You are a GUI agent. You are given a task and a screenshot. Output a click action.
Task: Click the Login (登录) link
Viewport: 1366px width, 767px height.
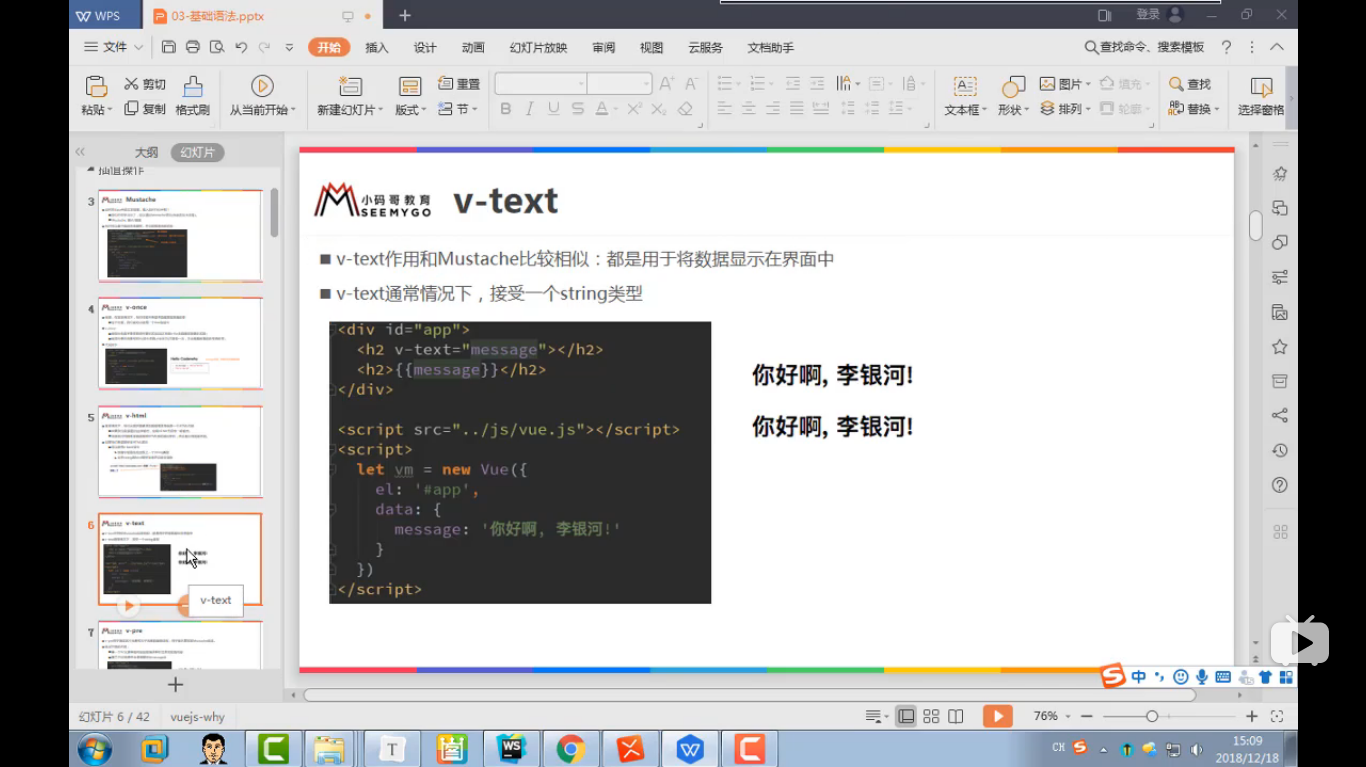[1148, 15]
